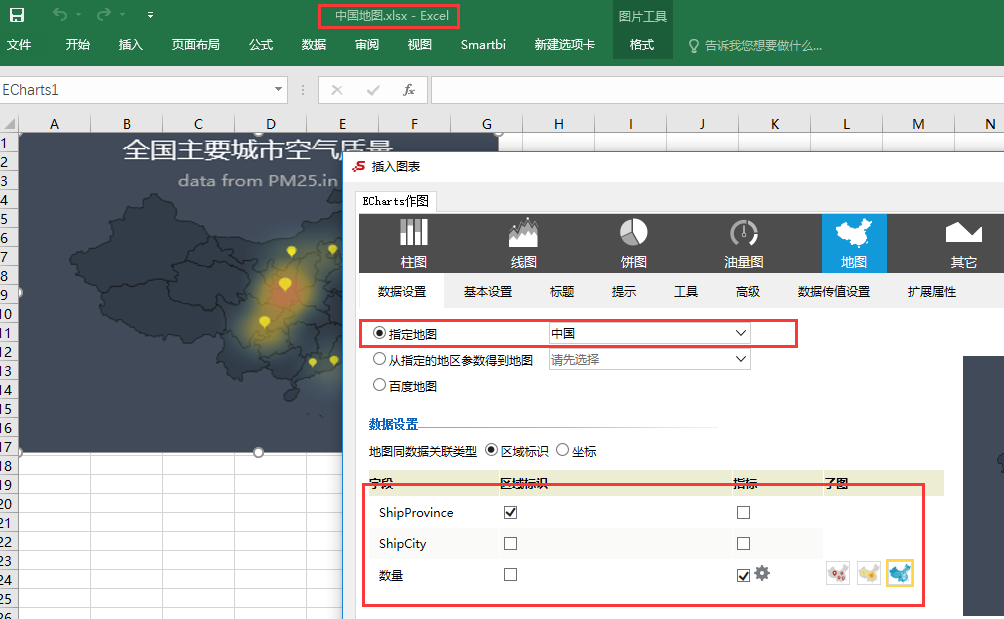Check ShipCity 区域标识 checkbox
Viewport: 1004px width, 619px height.
click(510, 543)
